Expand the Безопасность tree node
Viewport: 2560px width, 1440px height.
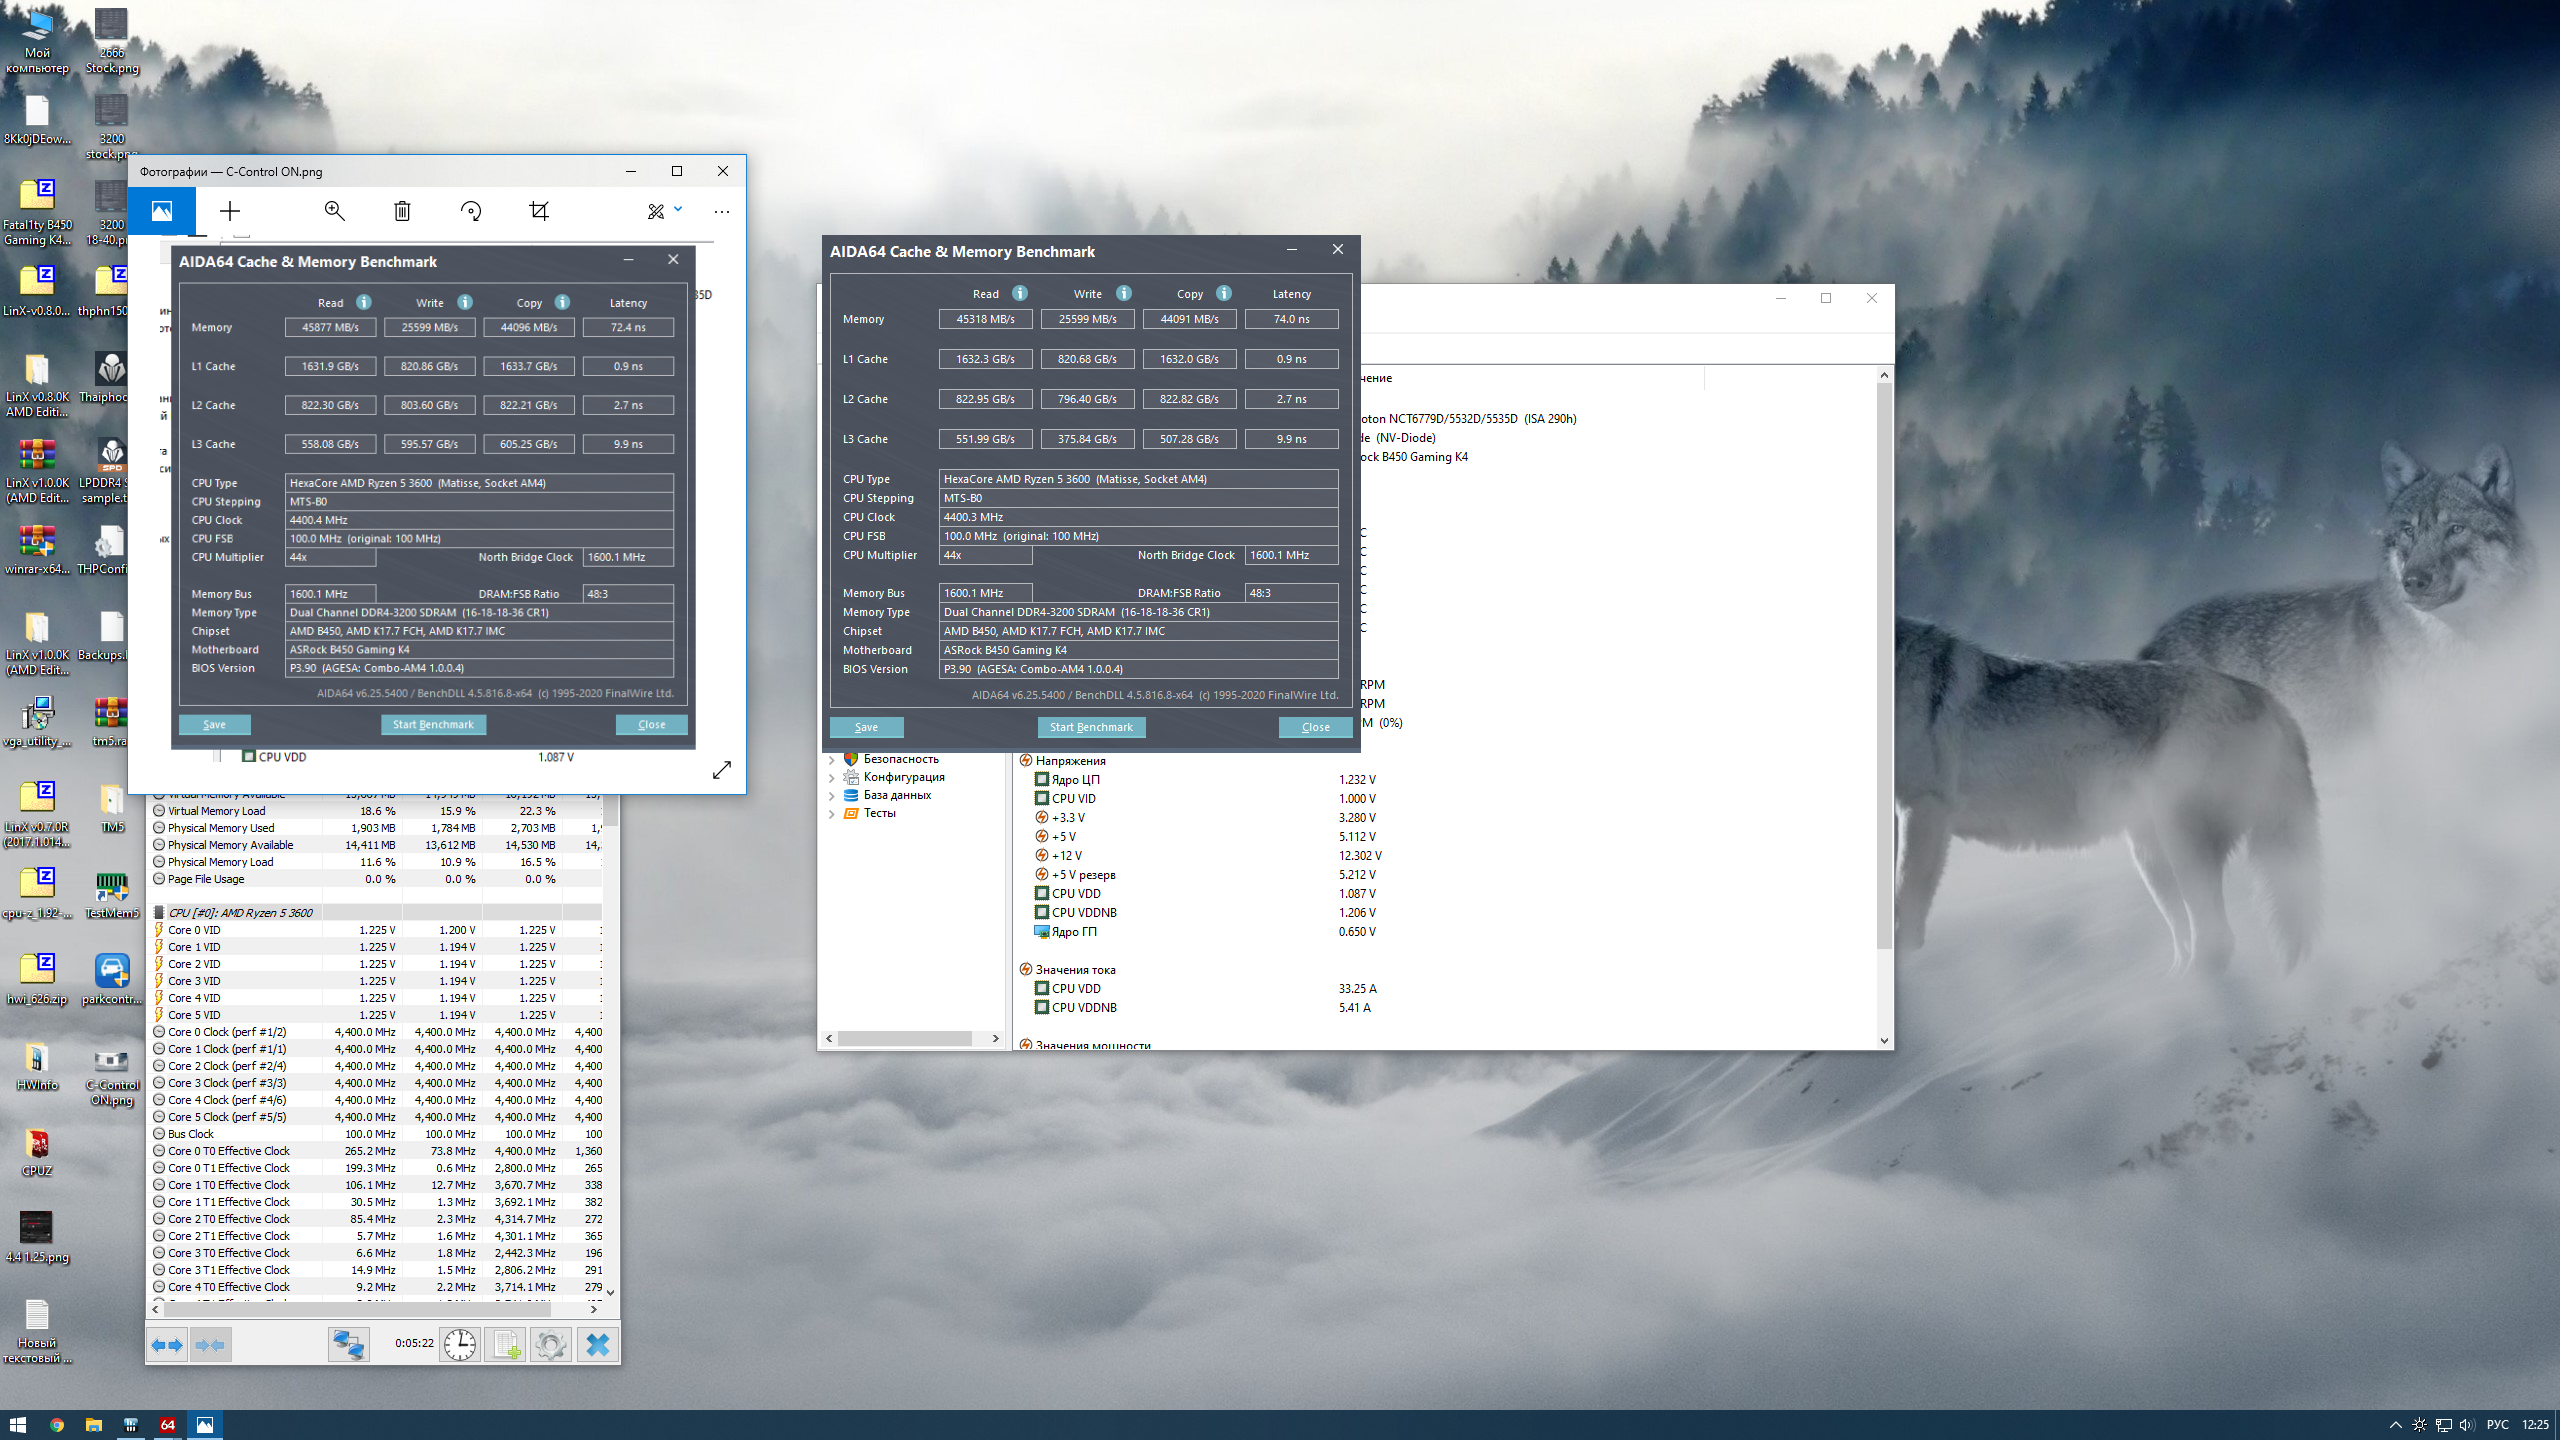831,760
